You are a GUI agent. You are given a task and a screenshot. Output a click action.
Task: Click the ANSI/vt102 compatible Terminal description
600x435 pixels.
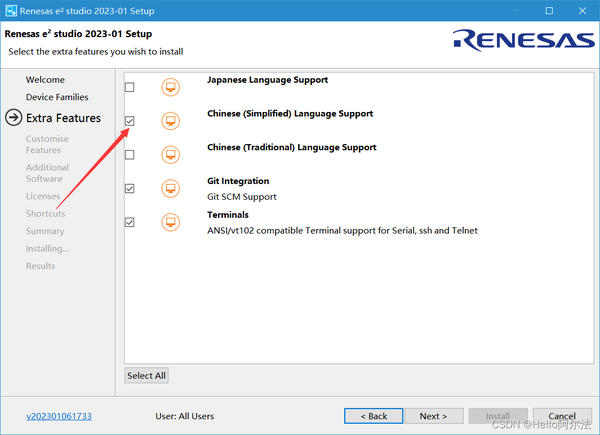(342, 231)
